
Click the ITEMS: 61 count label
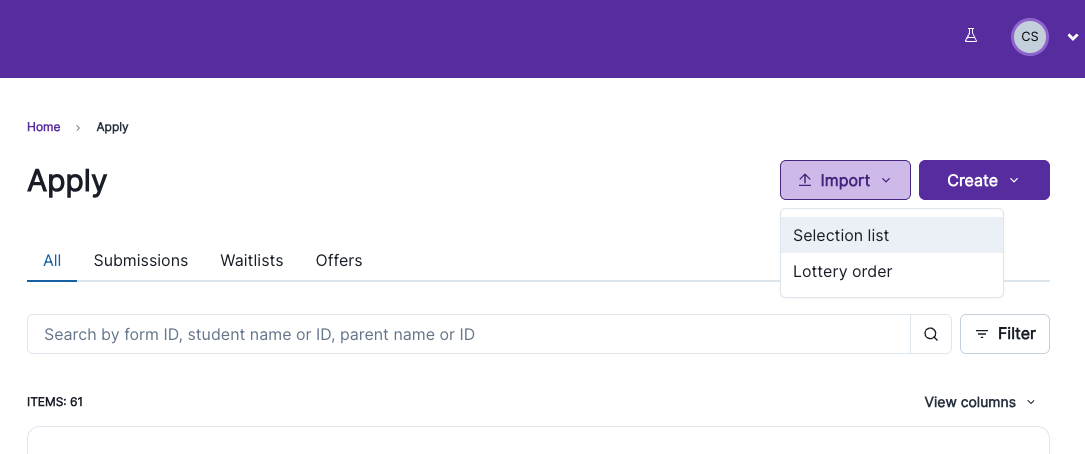tap(55, 402)
